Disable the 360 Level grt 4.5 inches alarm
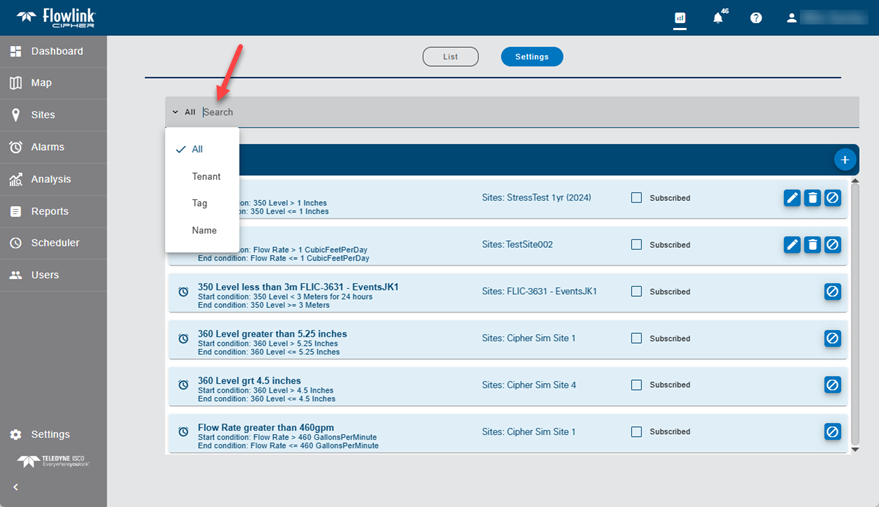Image resolution: width=879 pixels, height=507 pixels. (832, 385)
